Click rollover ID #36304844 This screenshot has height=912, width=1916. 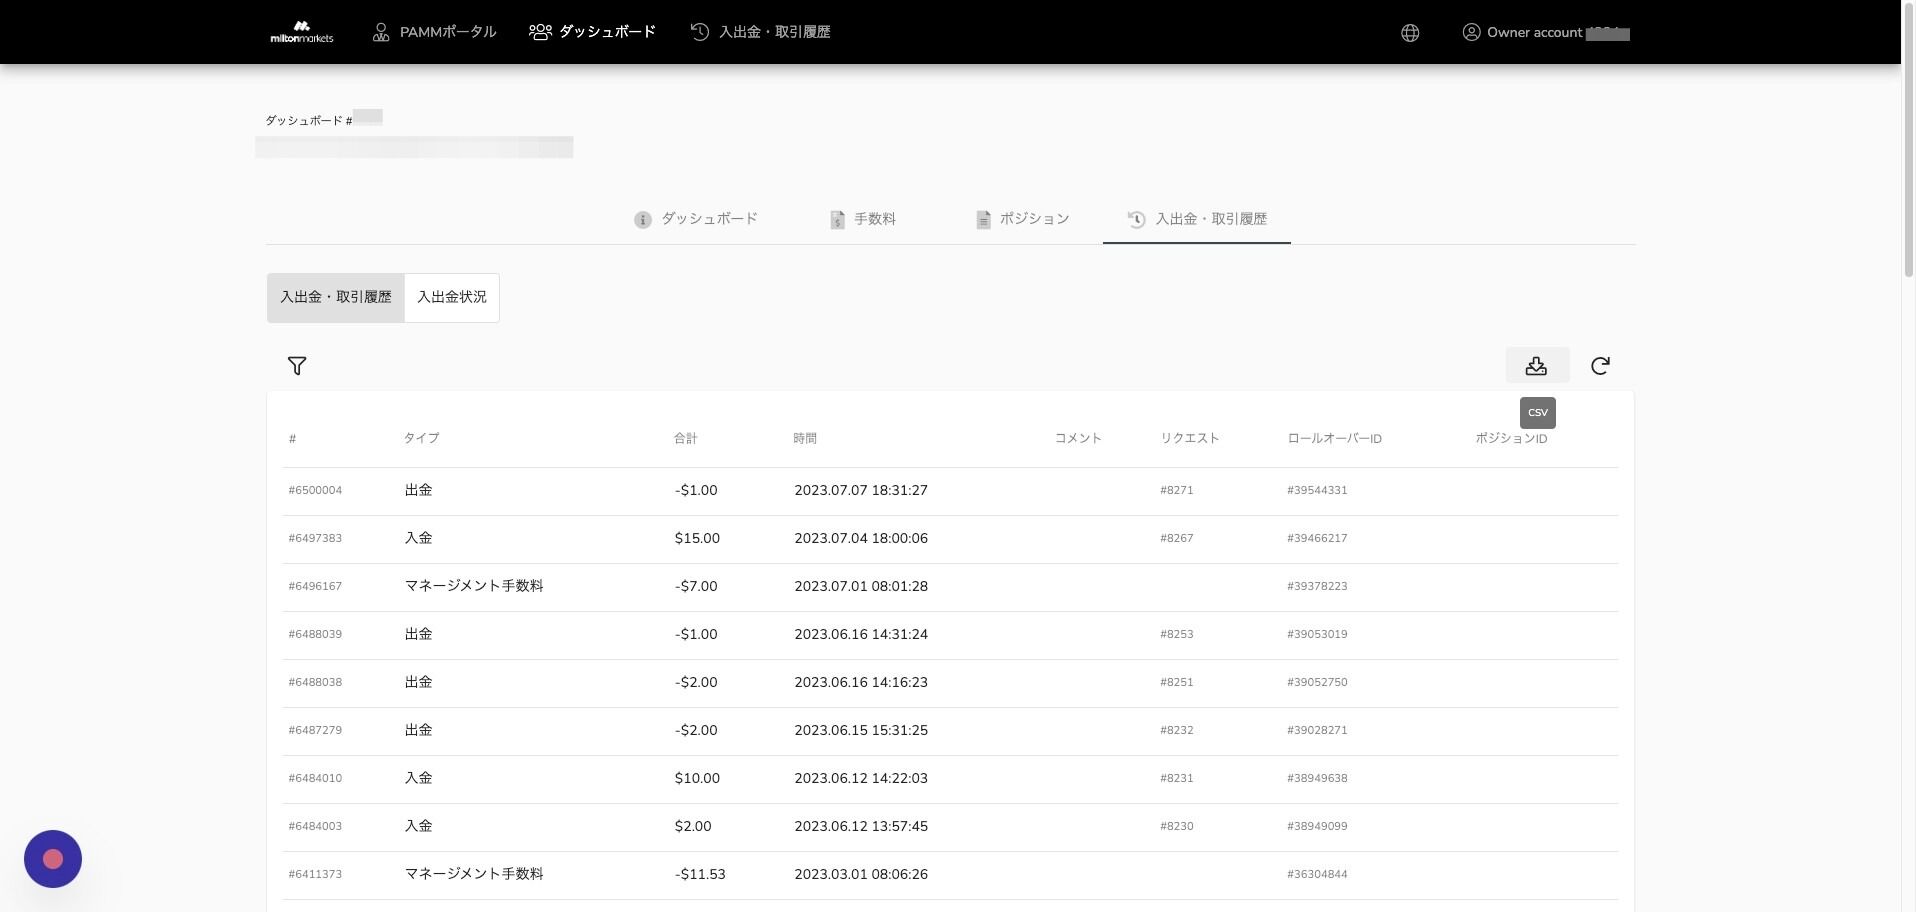coord(1317,874)
